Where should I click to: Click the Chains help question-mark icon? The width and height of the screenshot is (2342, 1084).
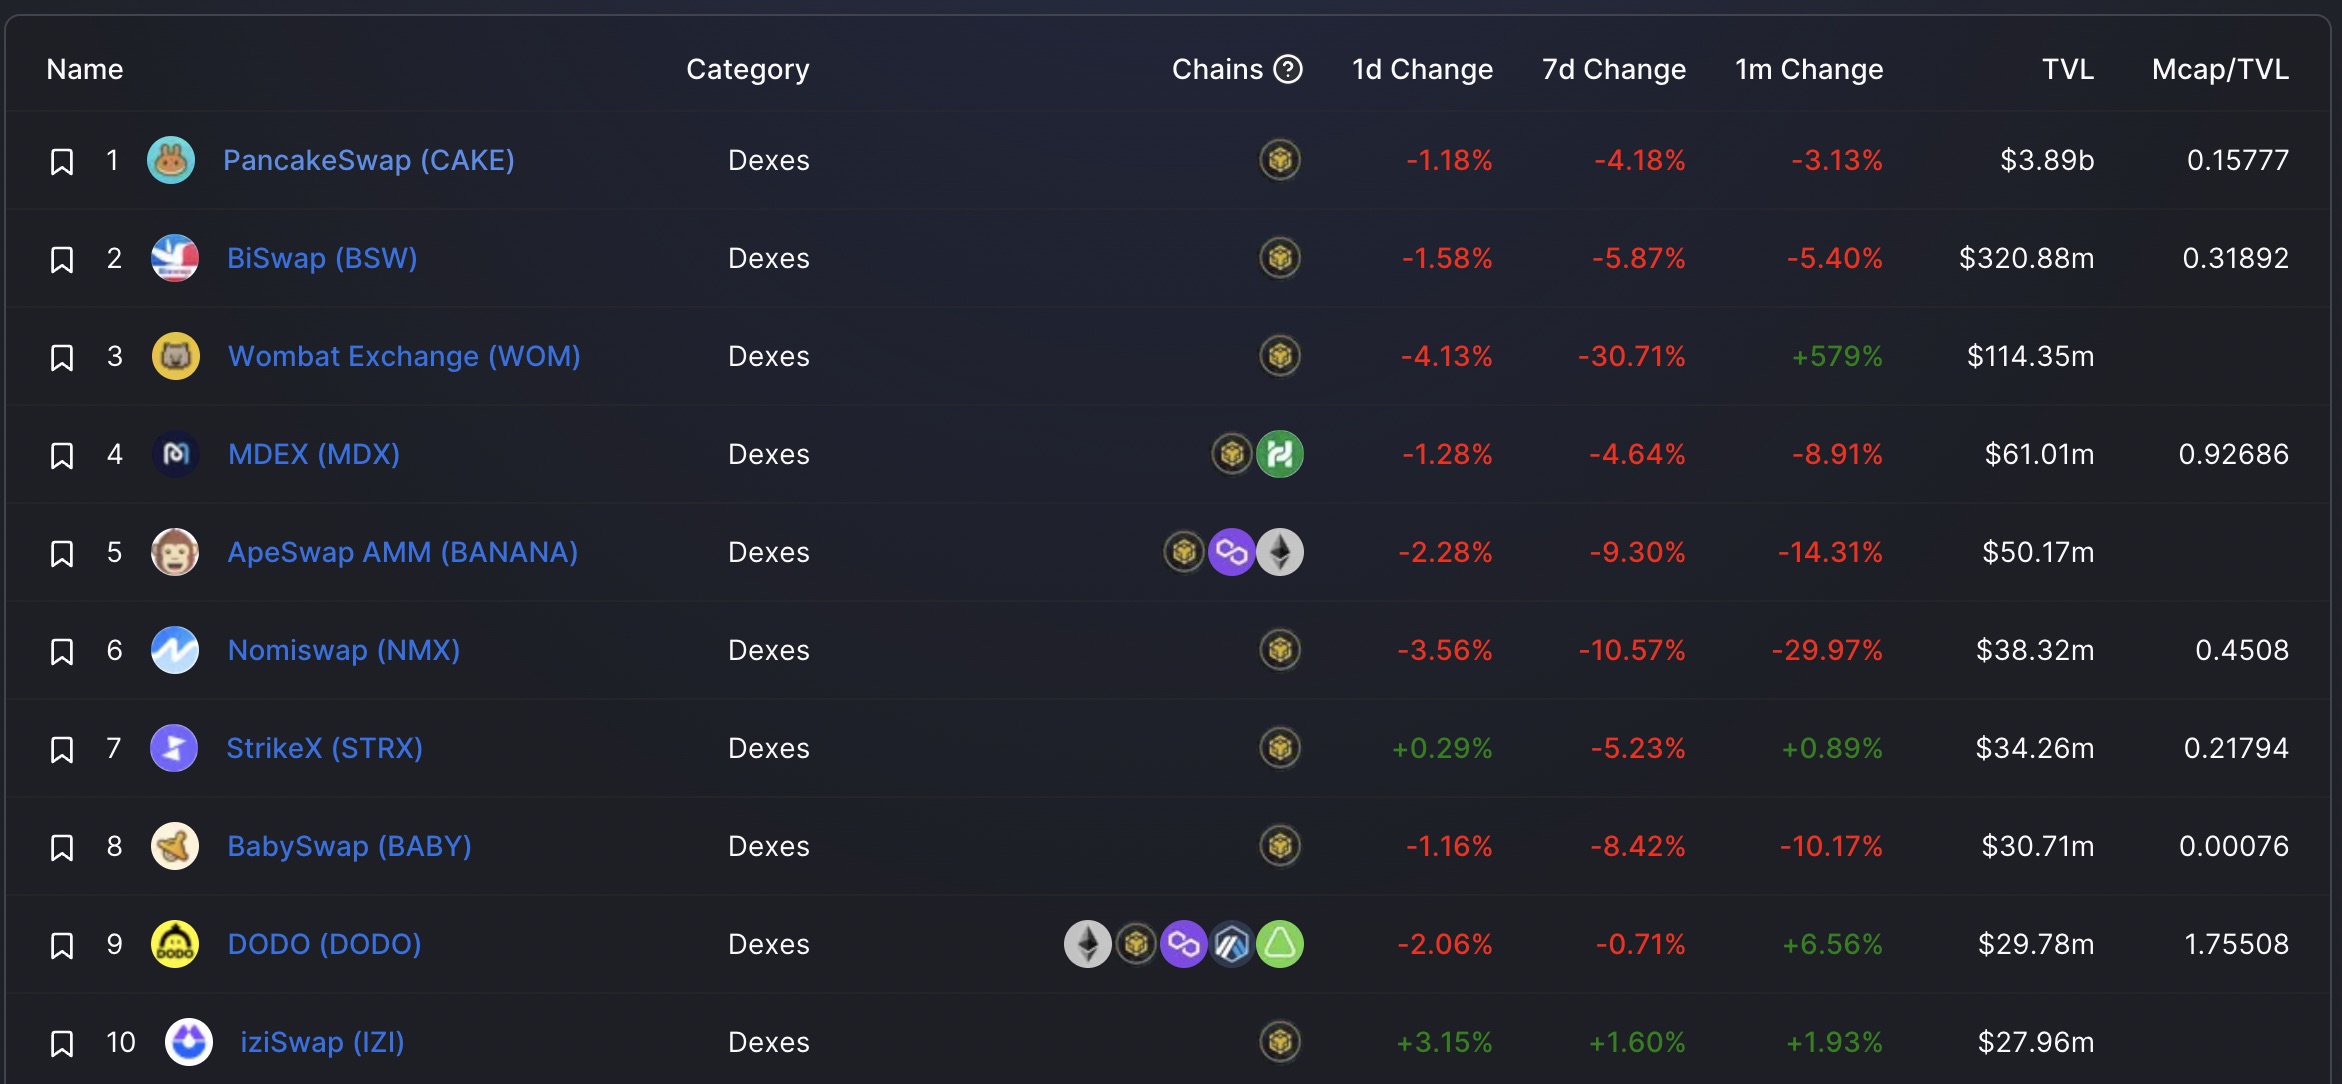point(1288,69)
